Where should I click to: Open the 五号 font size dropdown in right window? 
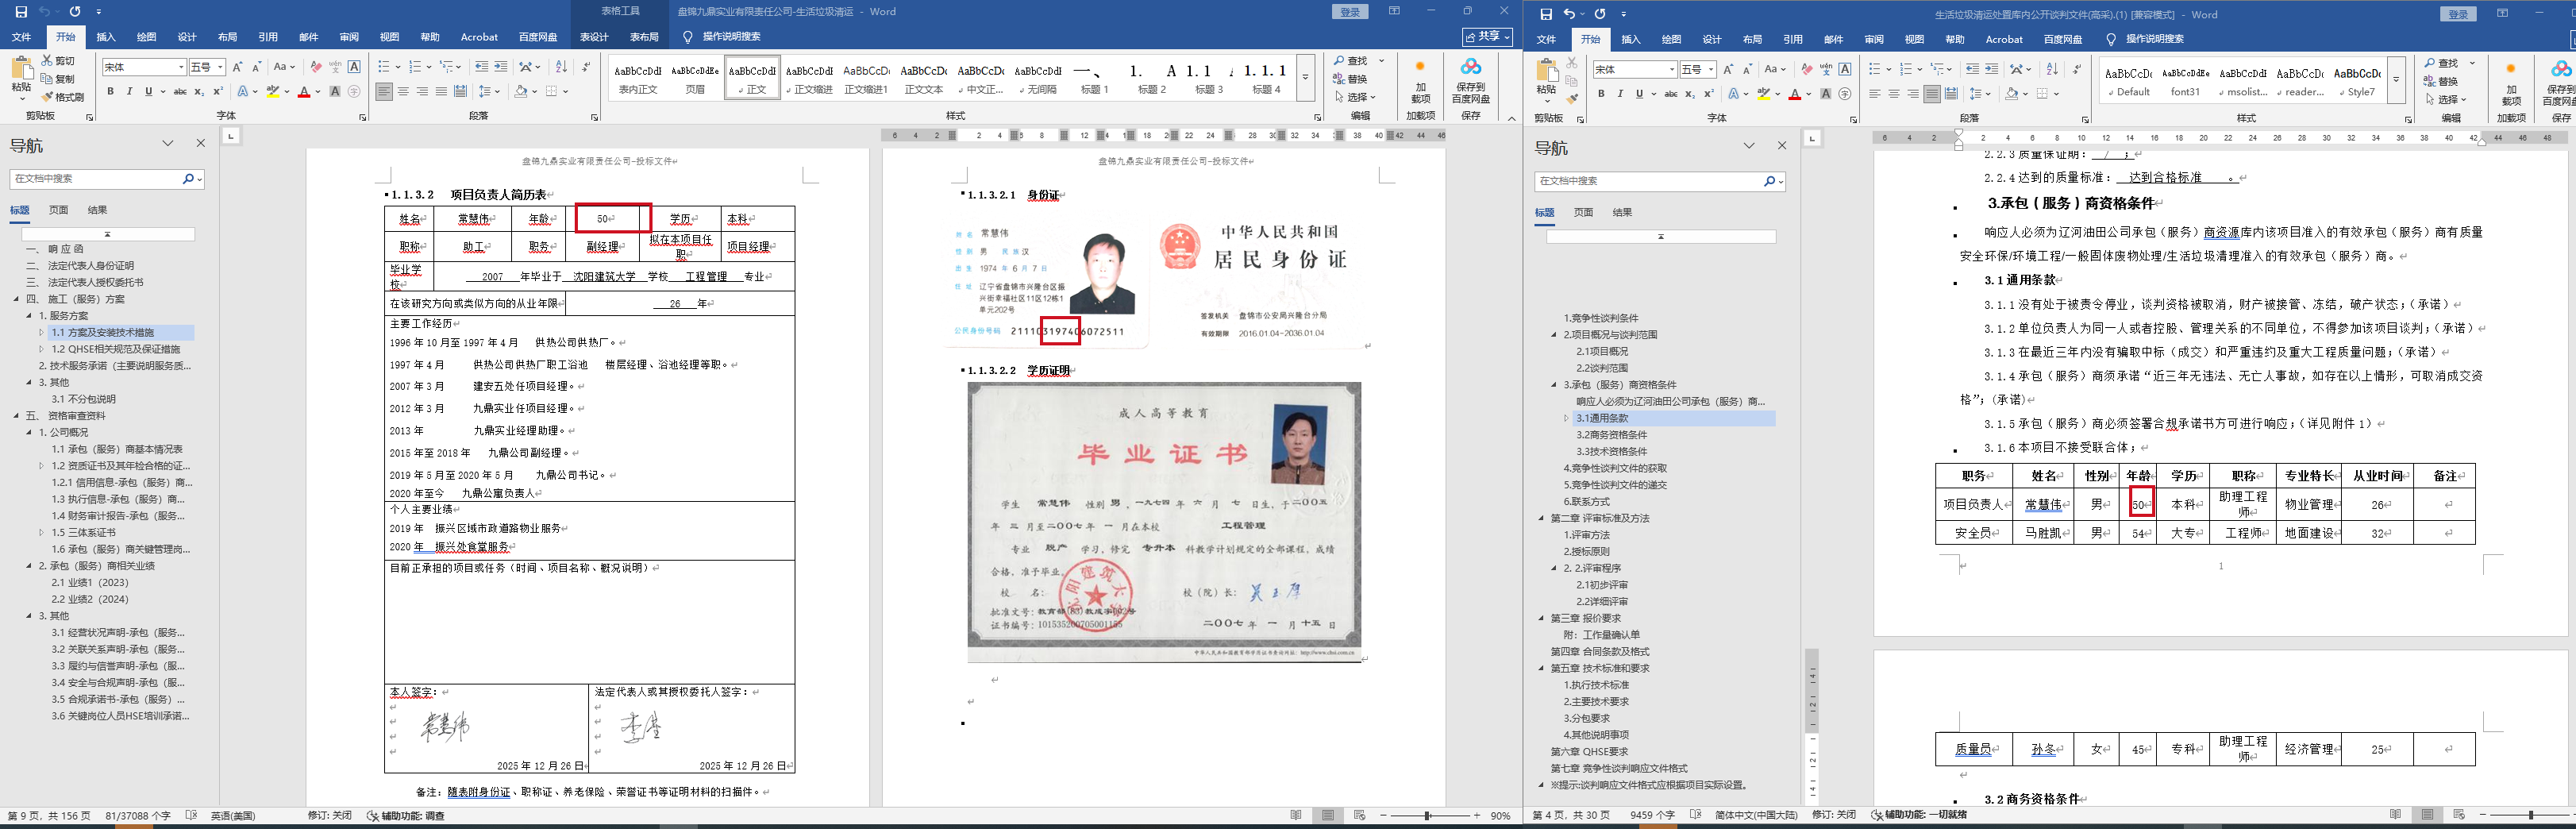1711,70
